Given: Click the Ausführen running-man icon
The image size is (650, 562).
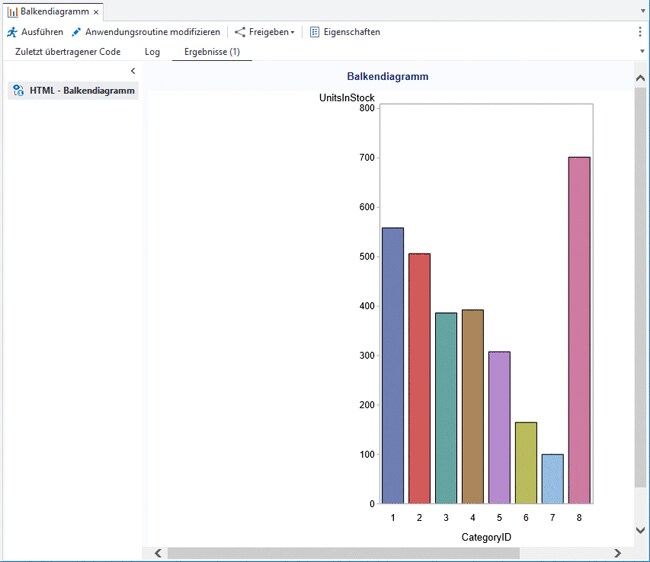Looking at the screenshot, I should (12, 32).
